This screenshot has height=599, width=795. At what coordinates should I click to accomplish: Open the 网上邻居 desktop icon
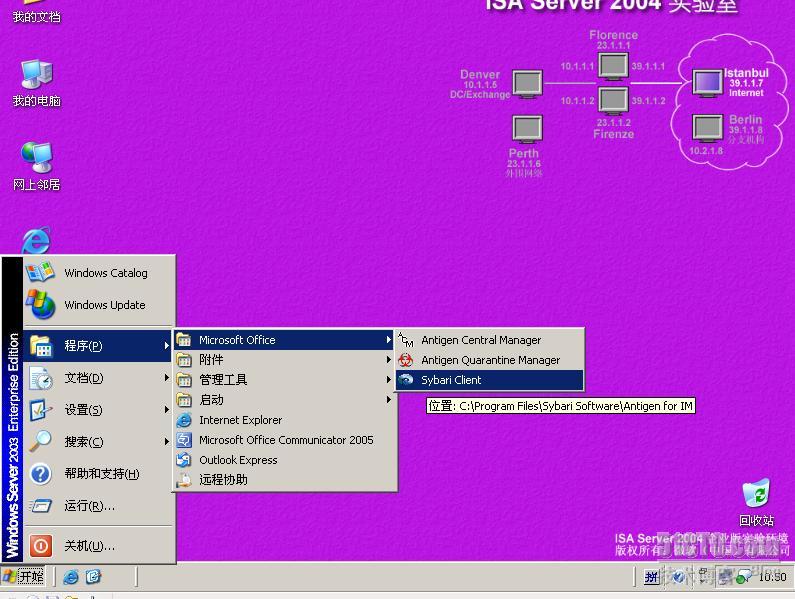[37, 167]
